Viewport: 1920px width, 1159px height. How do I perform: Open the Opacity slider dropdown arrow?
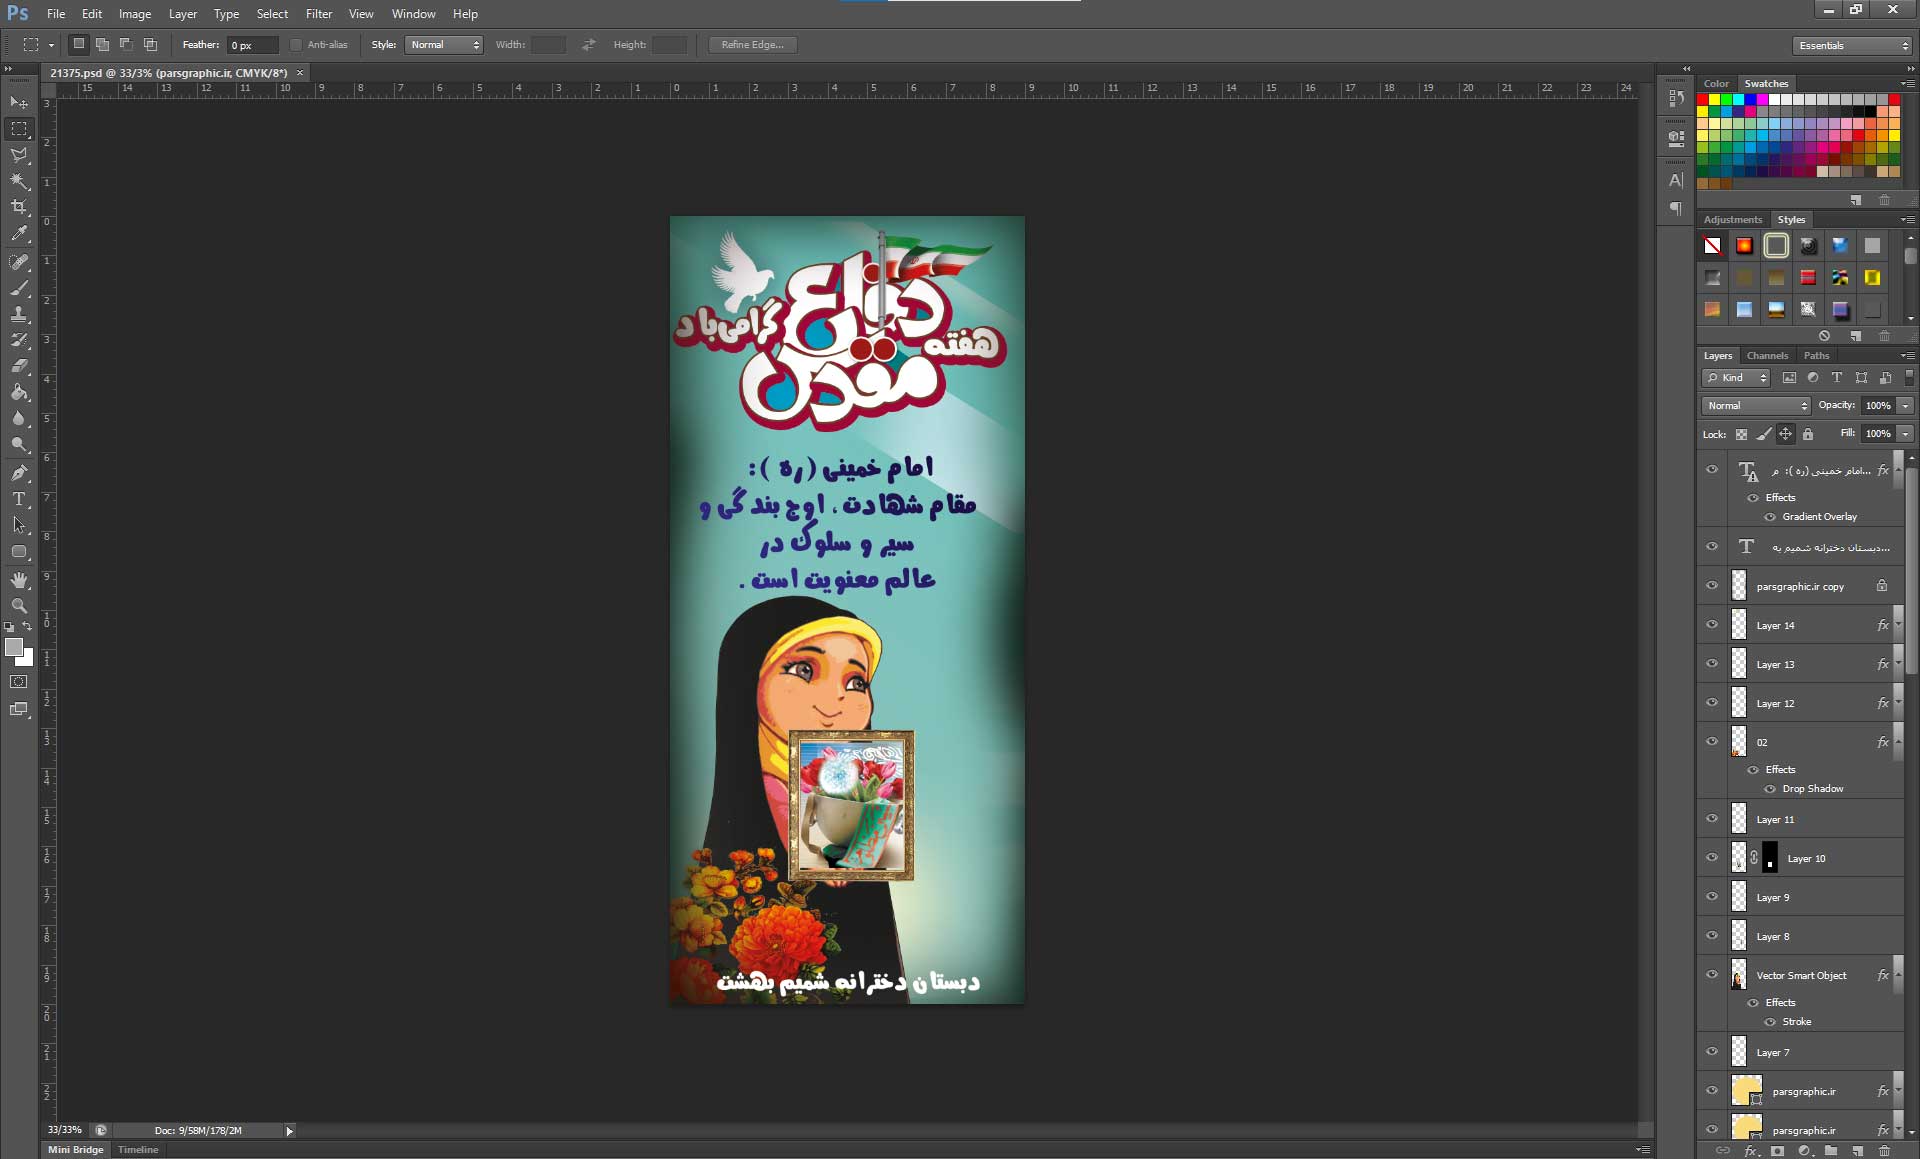click(1906, 406)
